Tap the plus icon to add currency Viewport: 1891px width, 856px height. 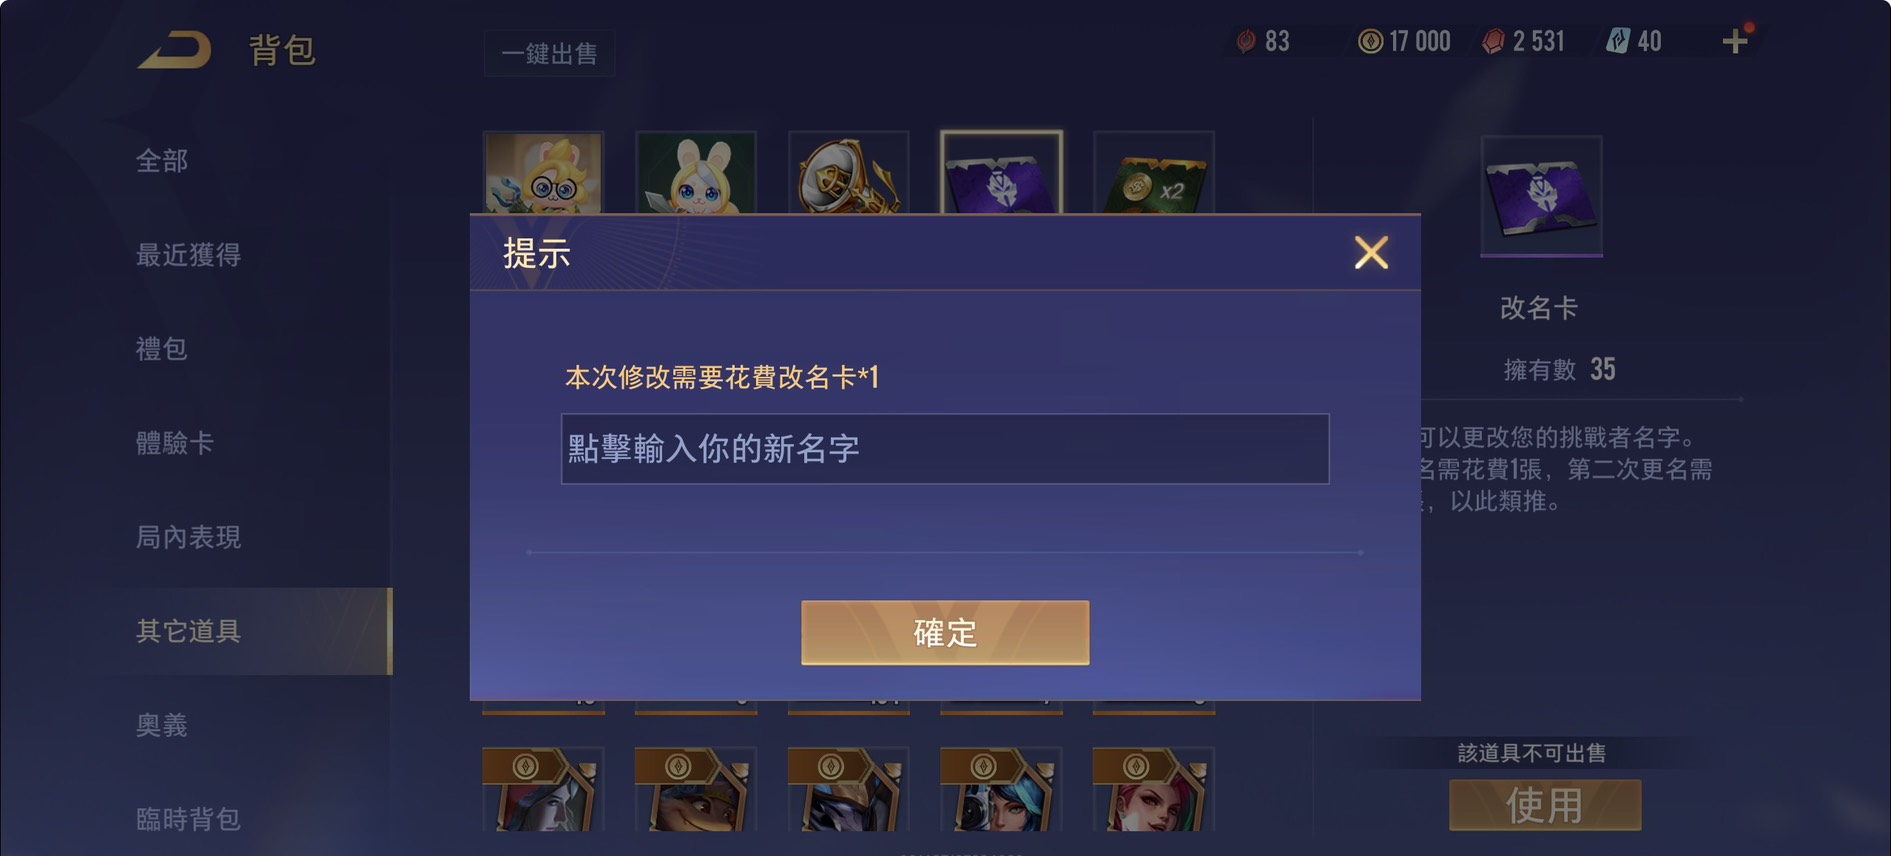1735,41
